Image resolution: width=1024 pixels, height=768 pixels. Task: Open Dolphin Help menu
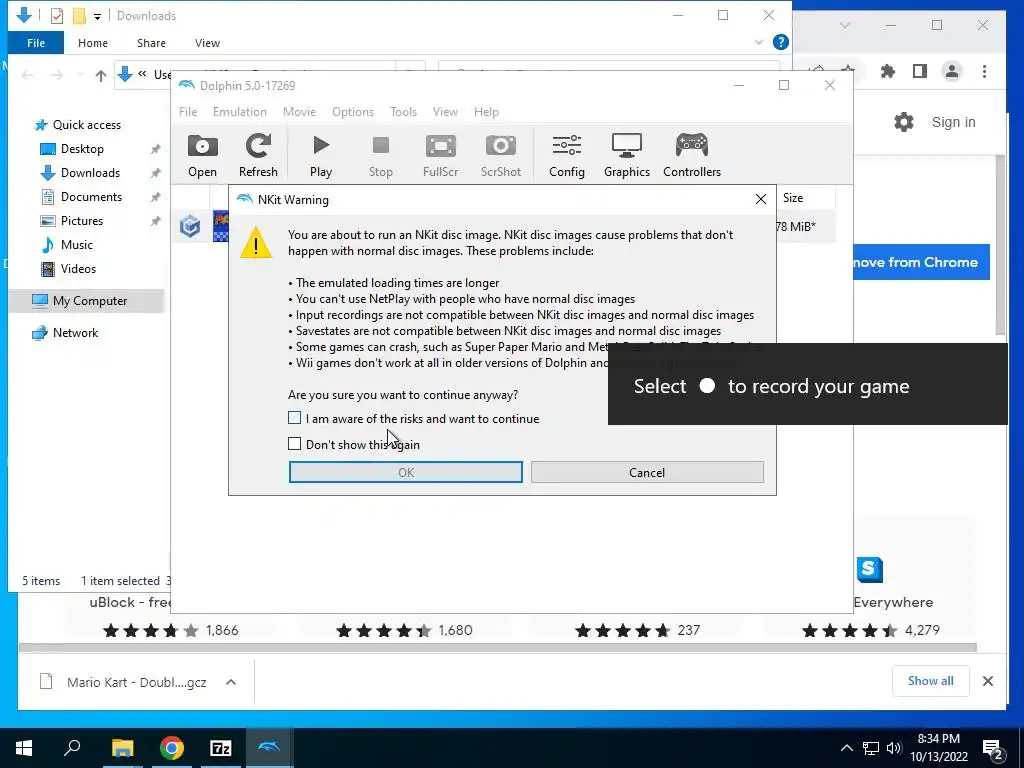pos(487,112)
